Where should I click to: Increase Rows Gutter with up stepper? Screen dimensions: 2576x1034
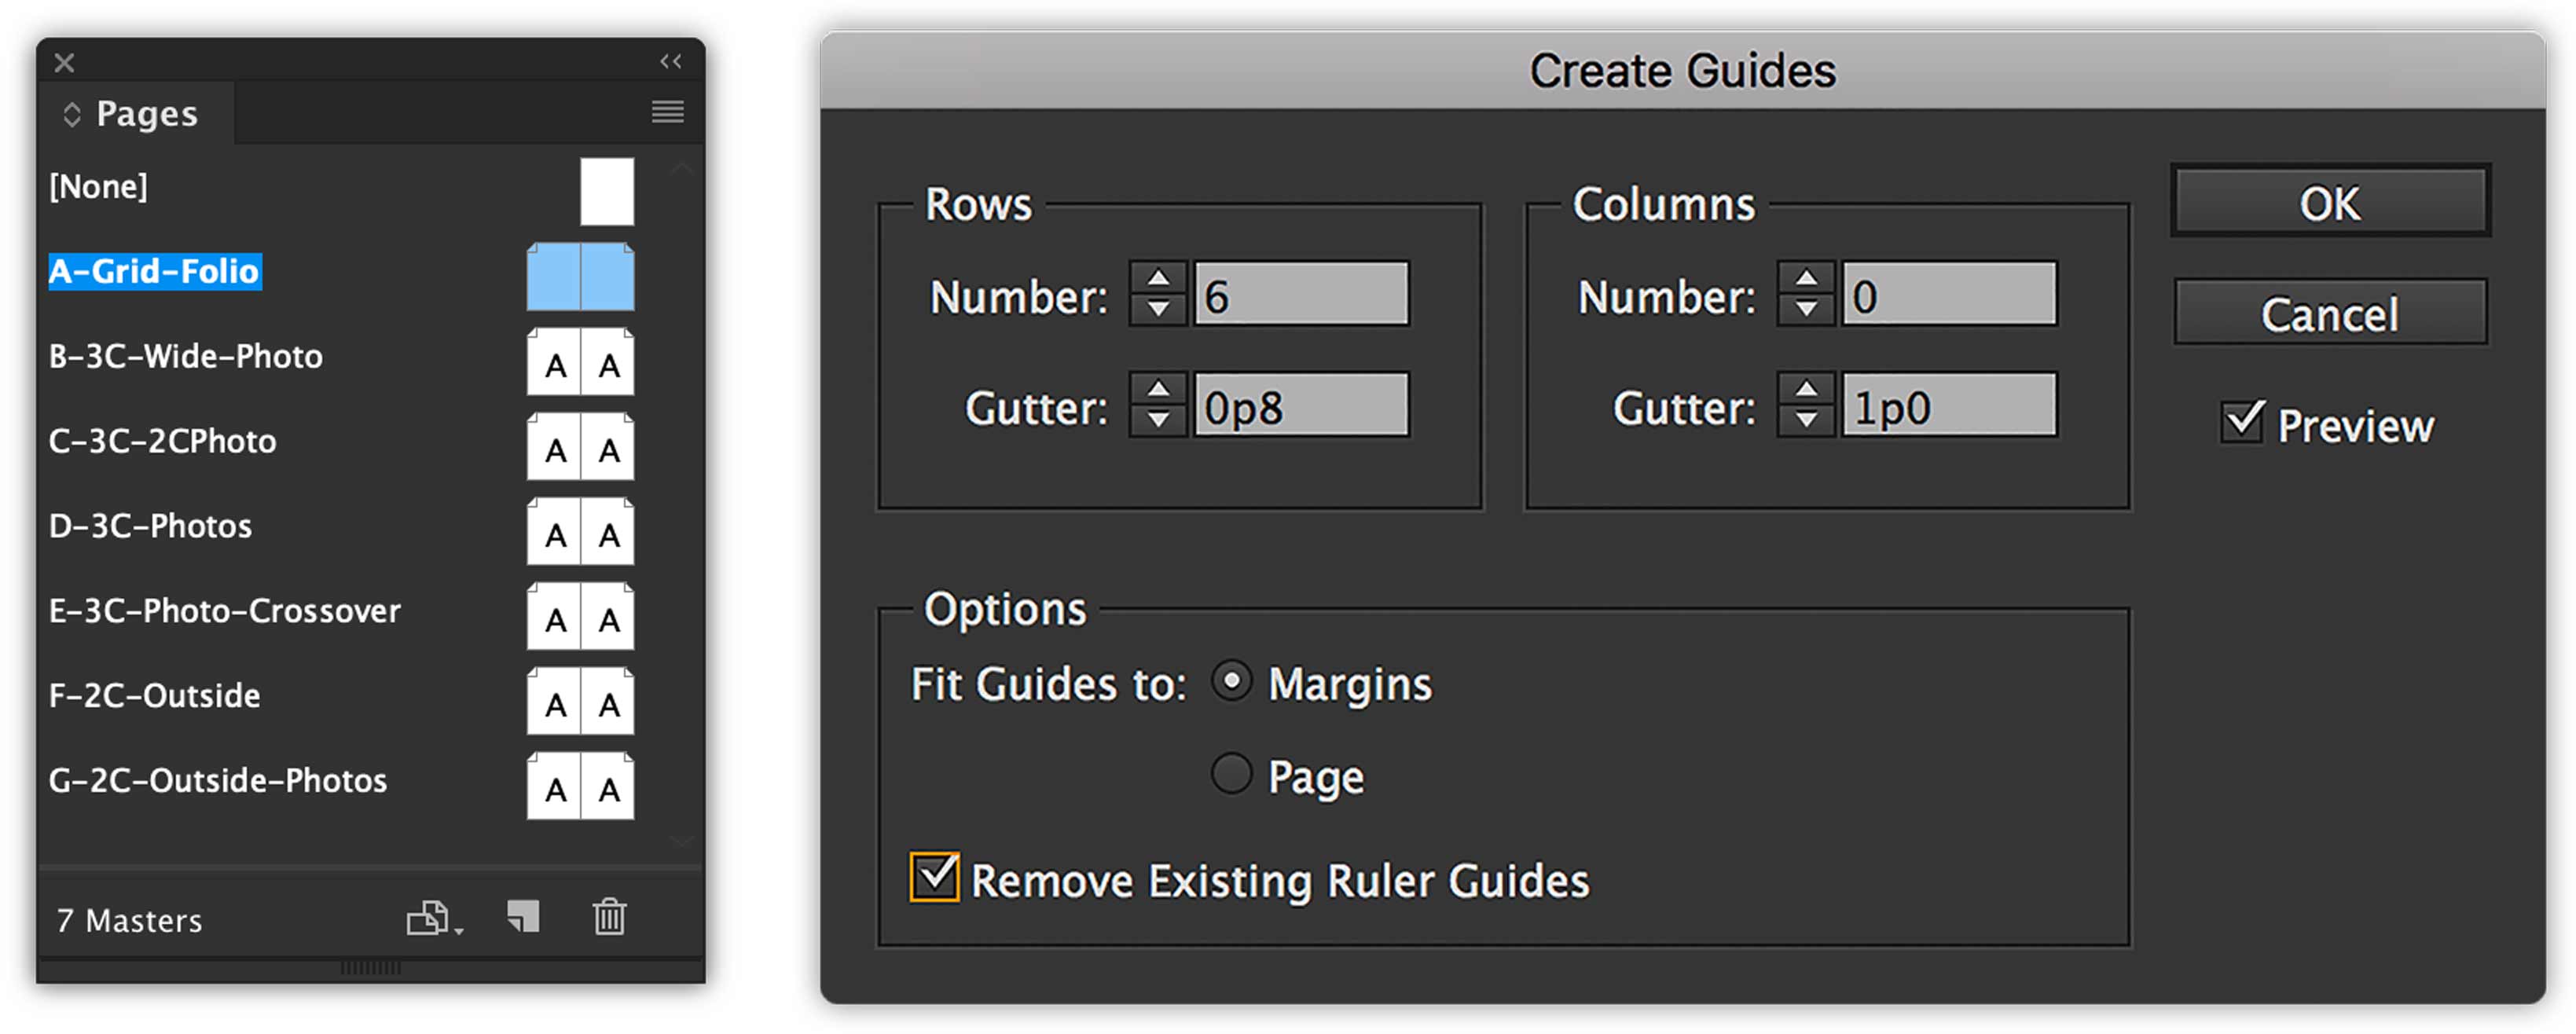pyautogui.click(x=1158, y=389)
